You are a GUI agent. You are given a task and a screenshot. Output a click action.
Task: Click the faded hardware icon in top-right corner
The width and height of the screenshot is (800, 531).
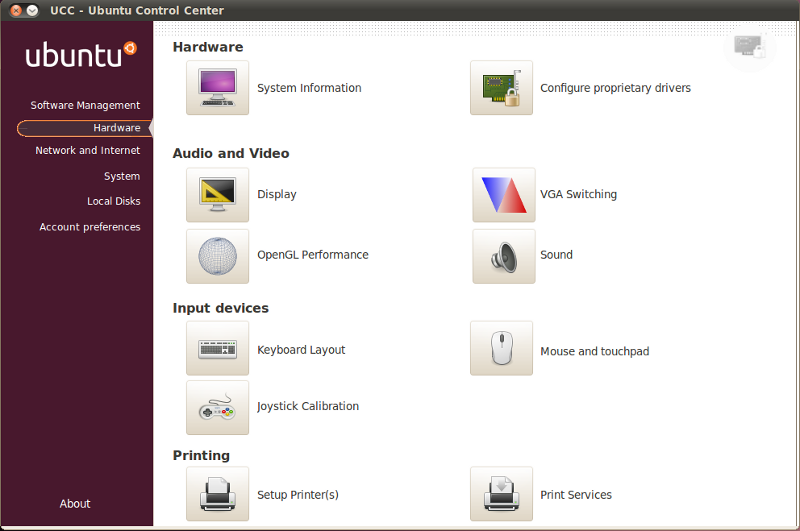click(x=749, y=46)
